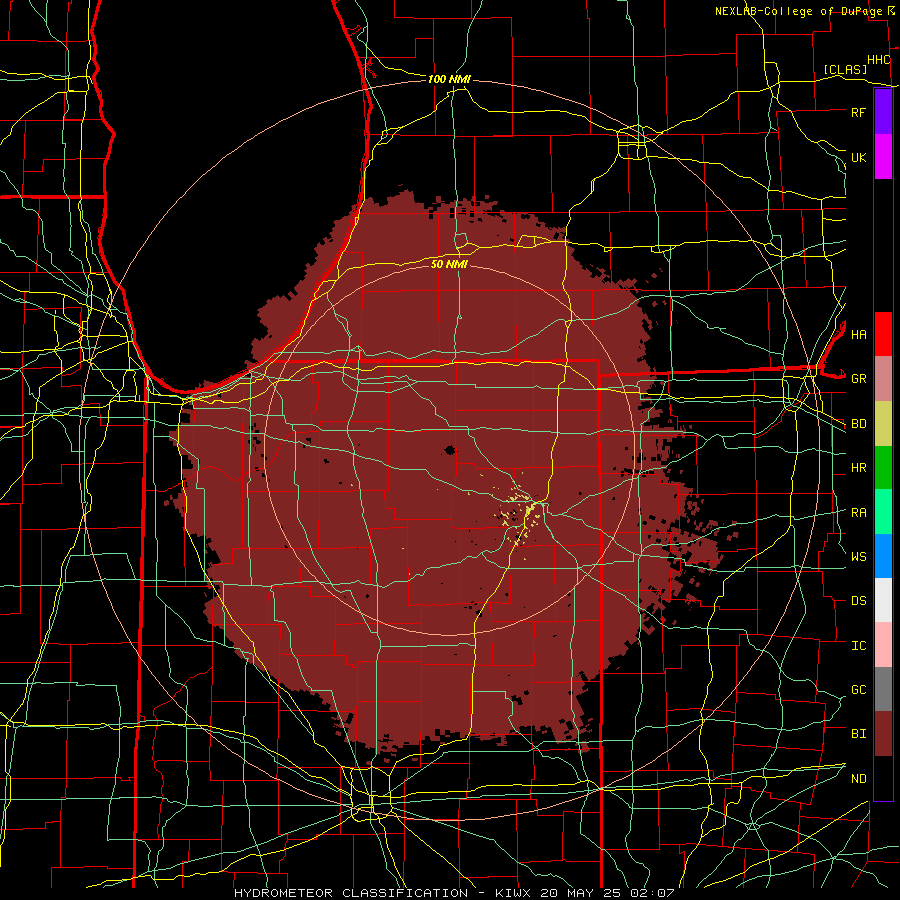
Task: Click the BD legend label
Action: tap(858, 424)
